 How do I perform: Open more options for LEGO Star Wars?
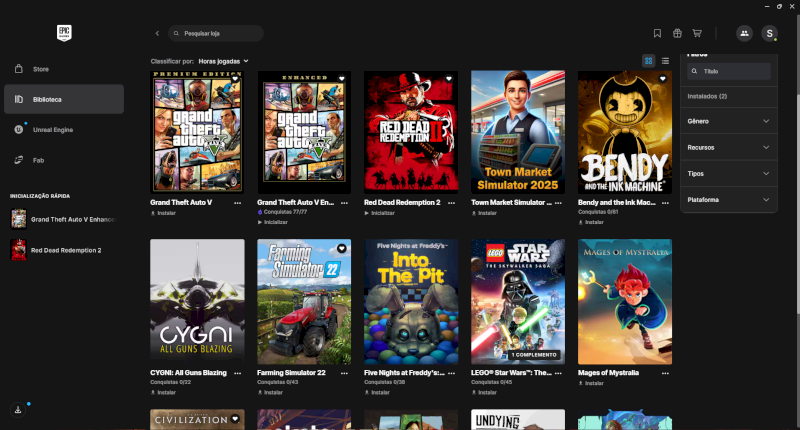tap(558, 373)
